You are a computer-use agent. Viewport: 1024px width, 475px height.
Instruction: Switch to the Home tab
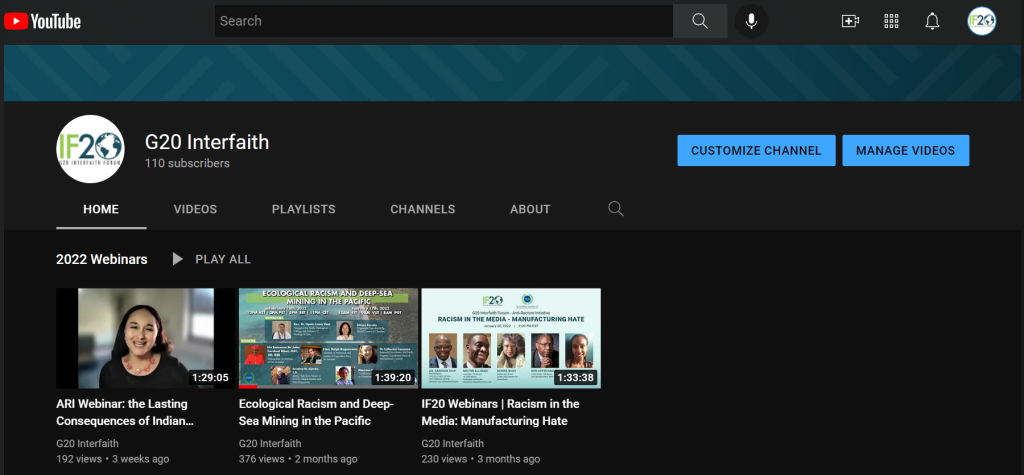point(101,209)
